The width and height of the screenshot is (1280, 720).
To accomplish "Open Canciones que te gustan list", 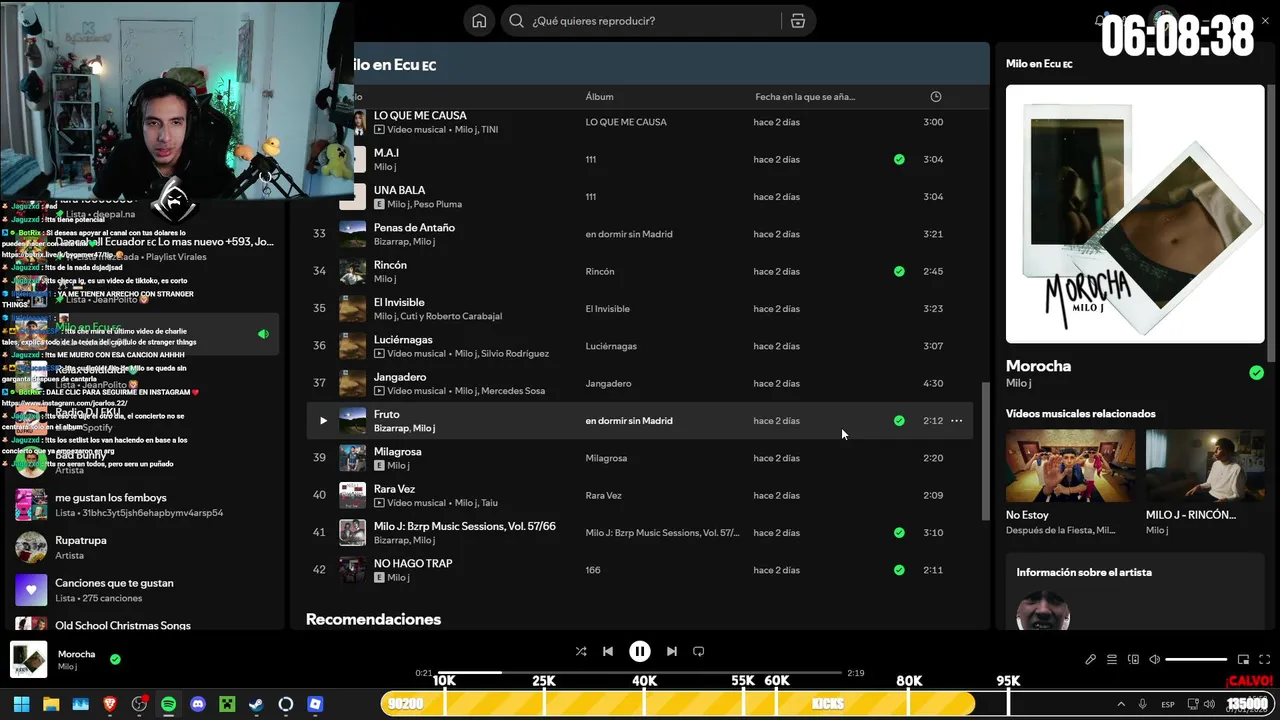I will (x=142, y=590).
